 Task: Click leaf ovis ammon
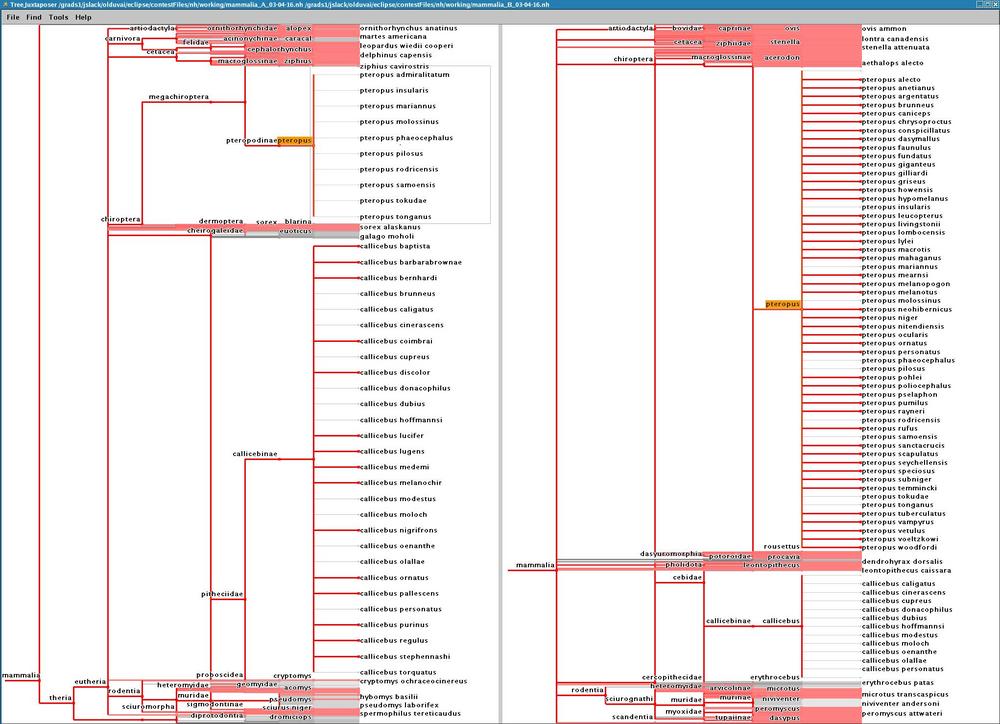coord(884,29)
